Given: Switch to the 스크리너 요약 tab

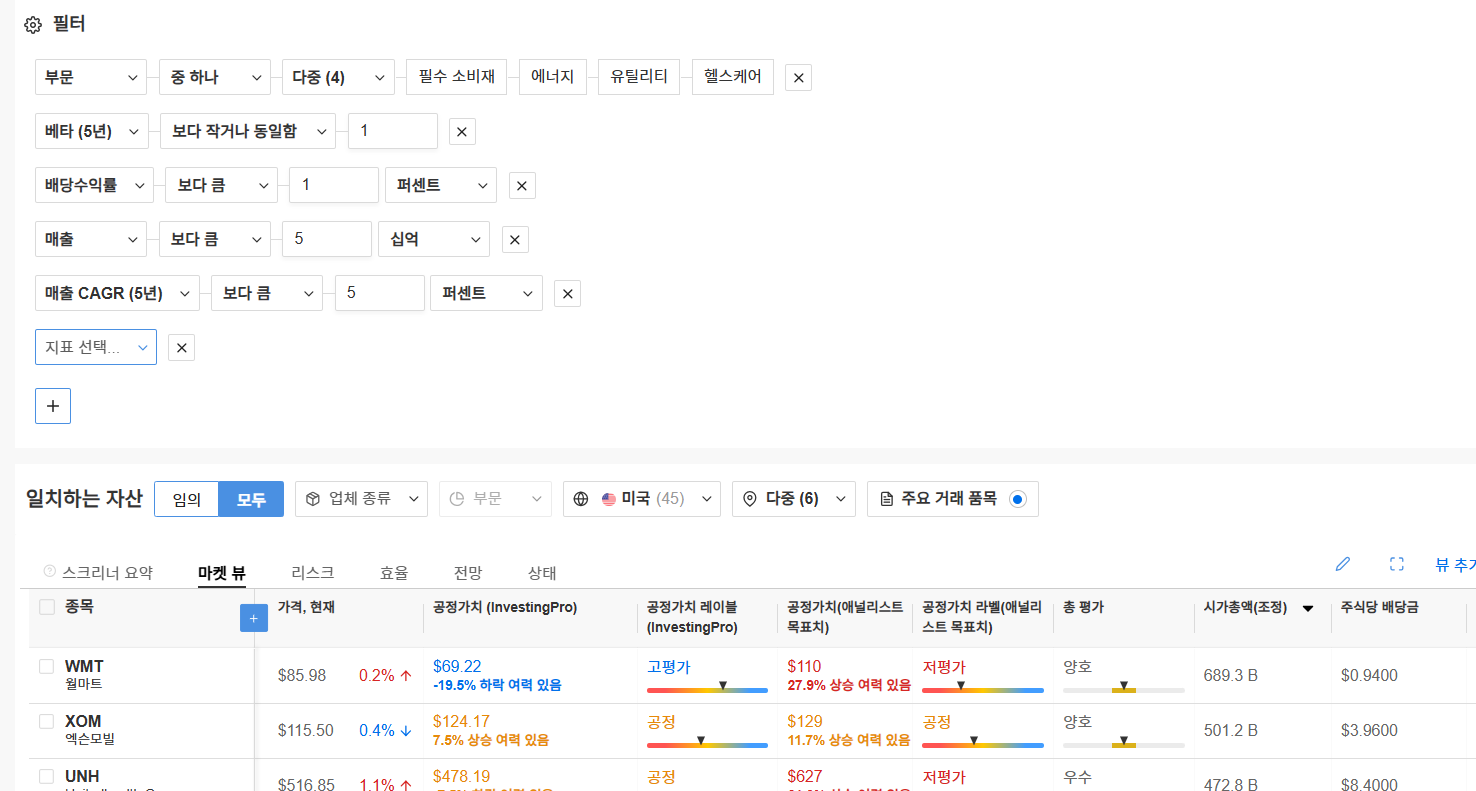Looking at the screenshot, I should (107, 573).
